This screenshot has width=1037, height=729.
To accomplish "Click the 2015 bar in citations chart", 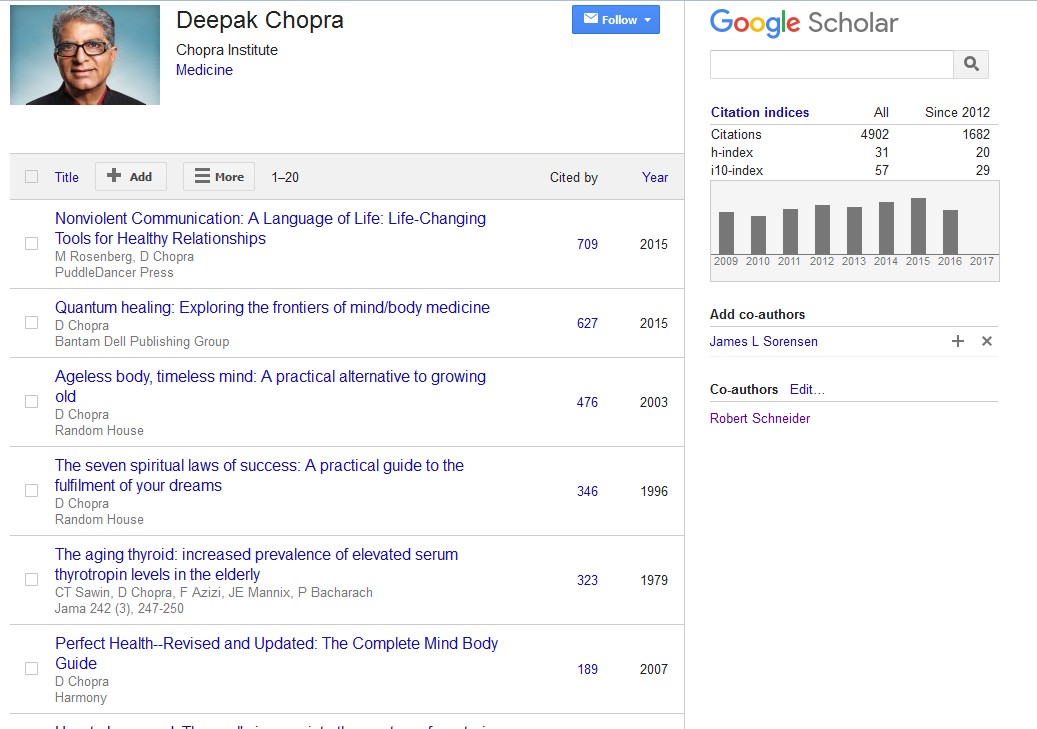I will click(x=918, y=226).
